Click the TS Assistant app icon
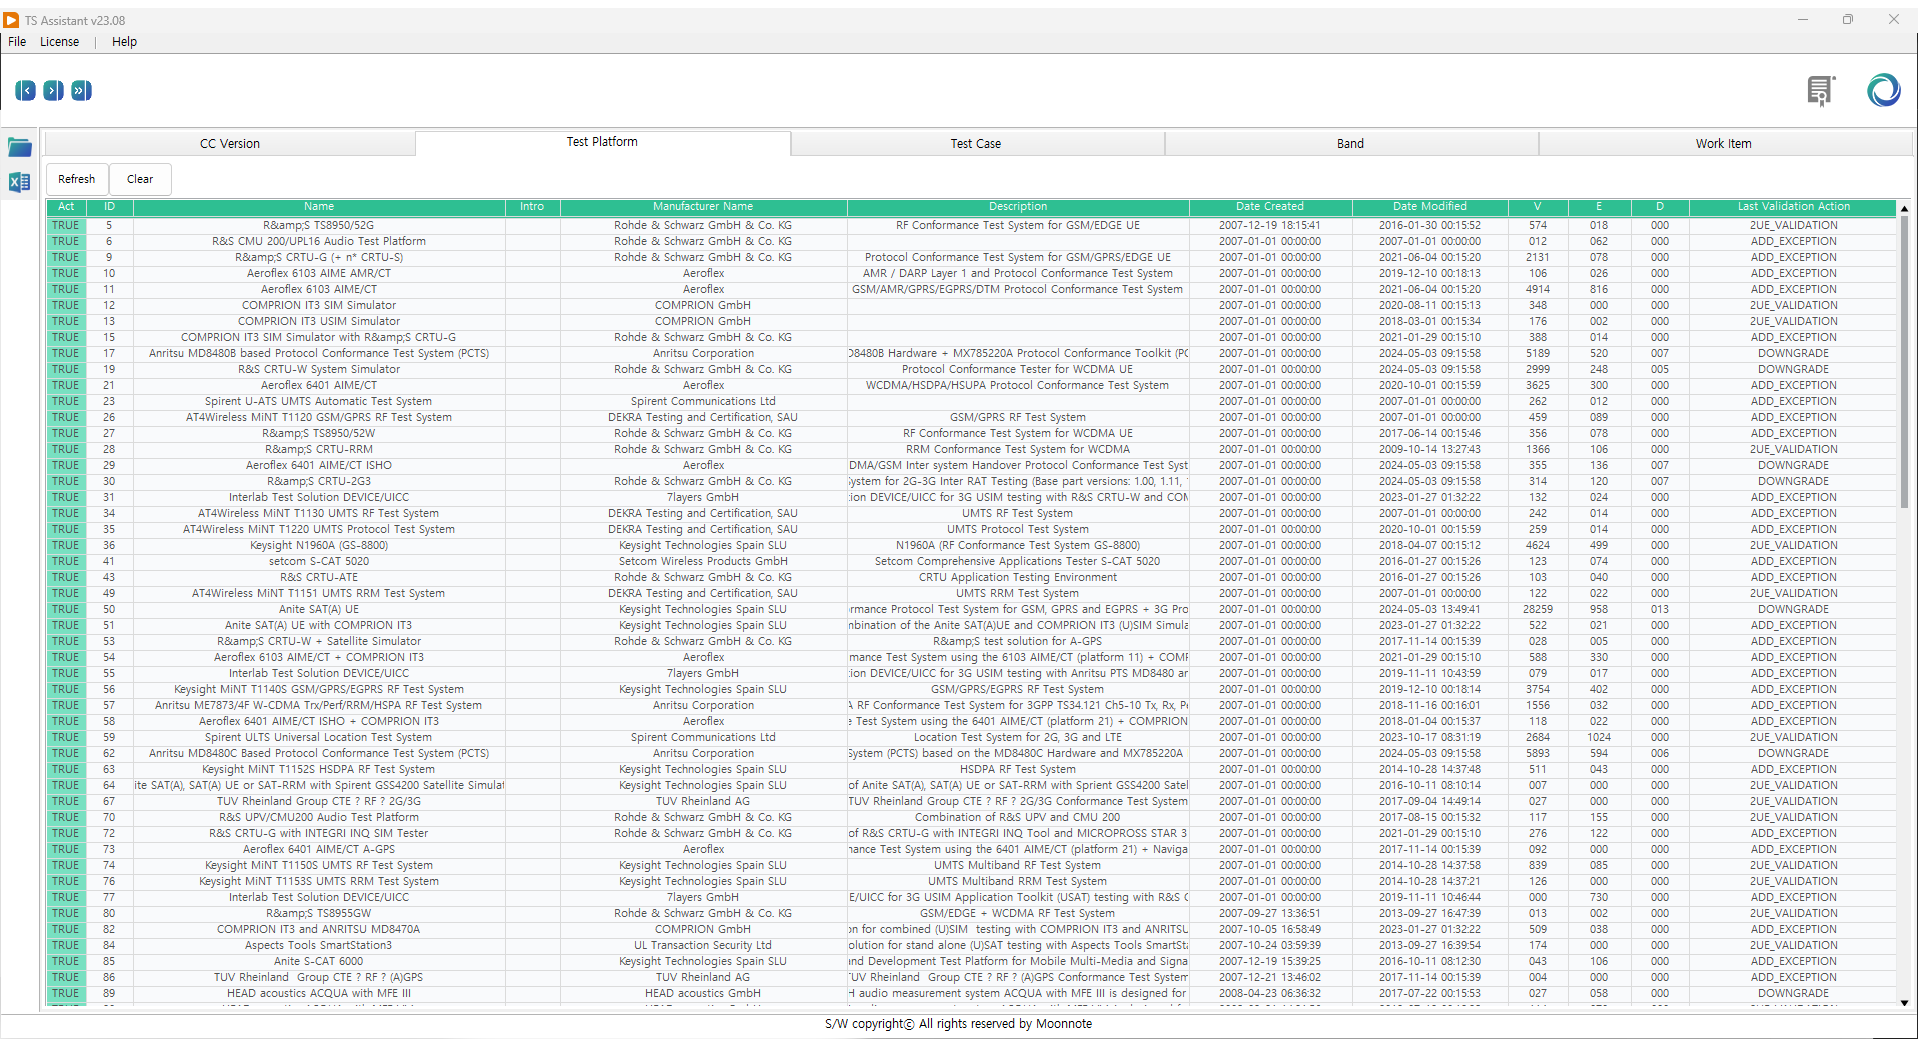Screen dimensions: 1918x1039 point(12,20)
